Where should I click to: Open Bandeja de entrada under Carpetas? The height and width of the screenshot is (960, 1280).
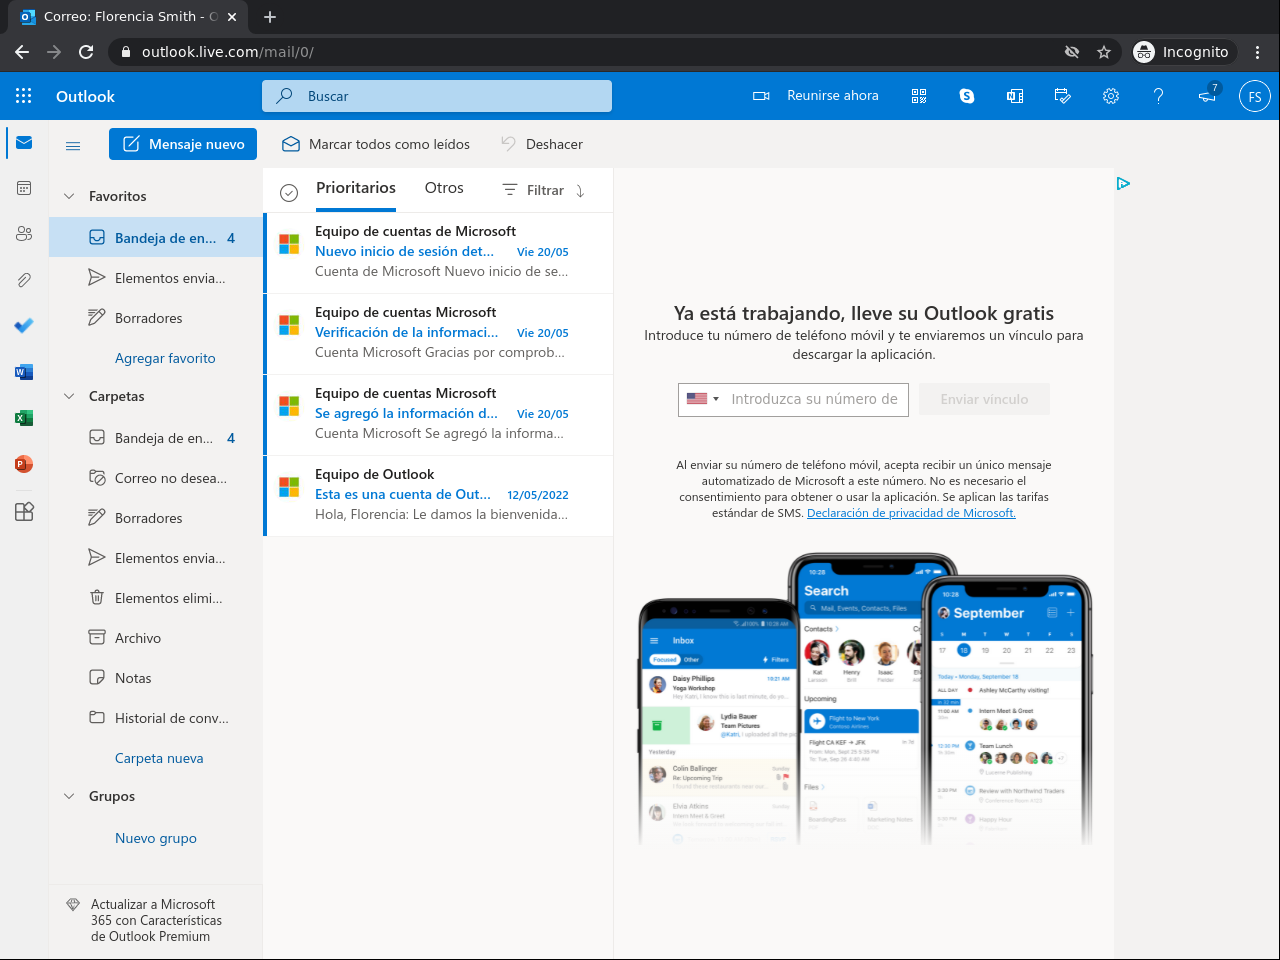[156, 438]
